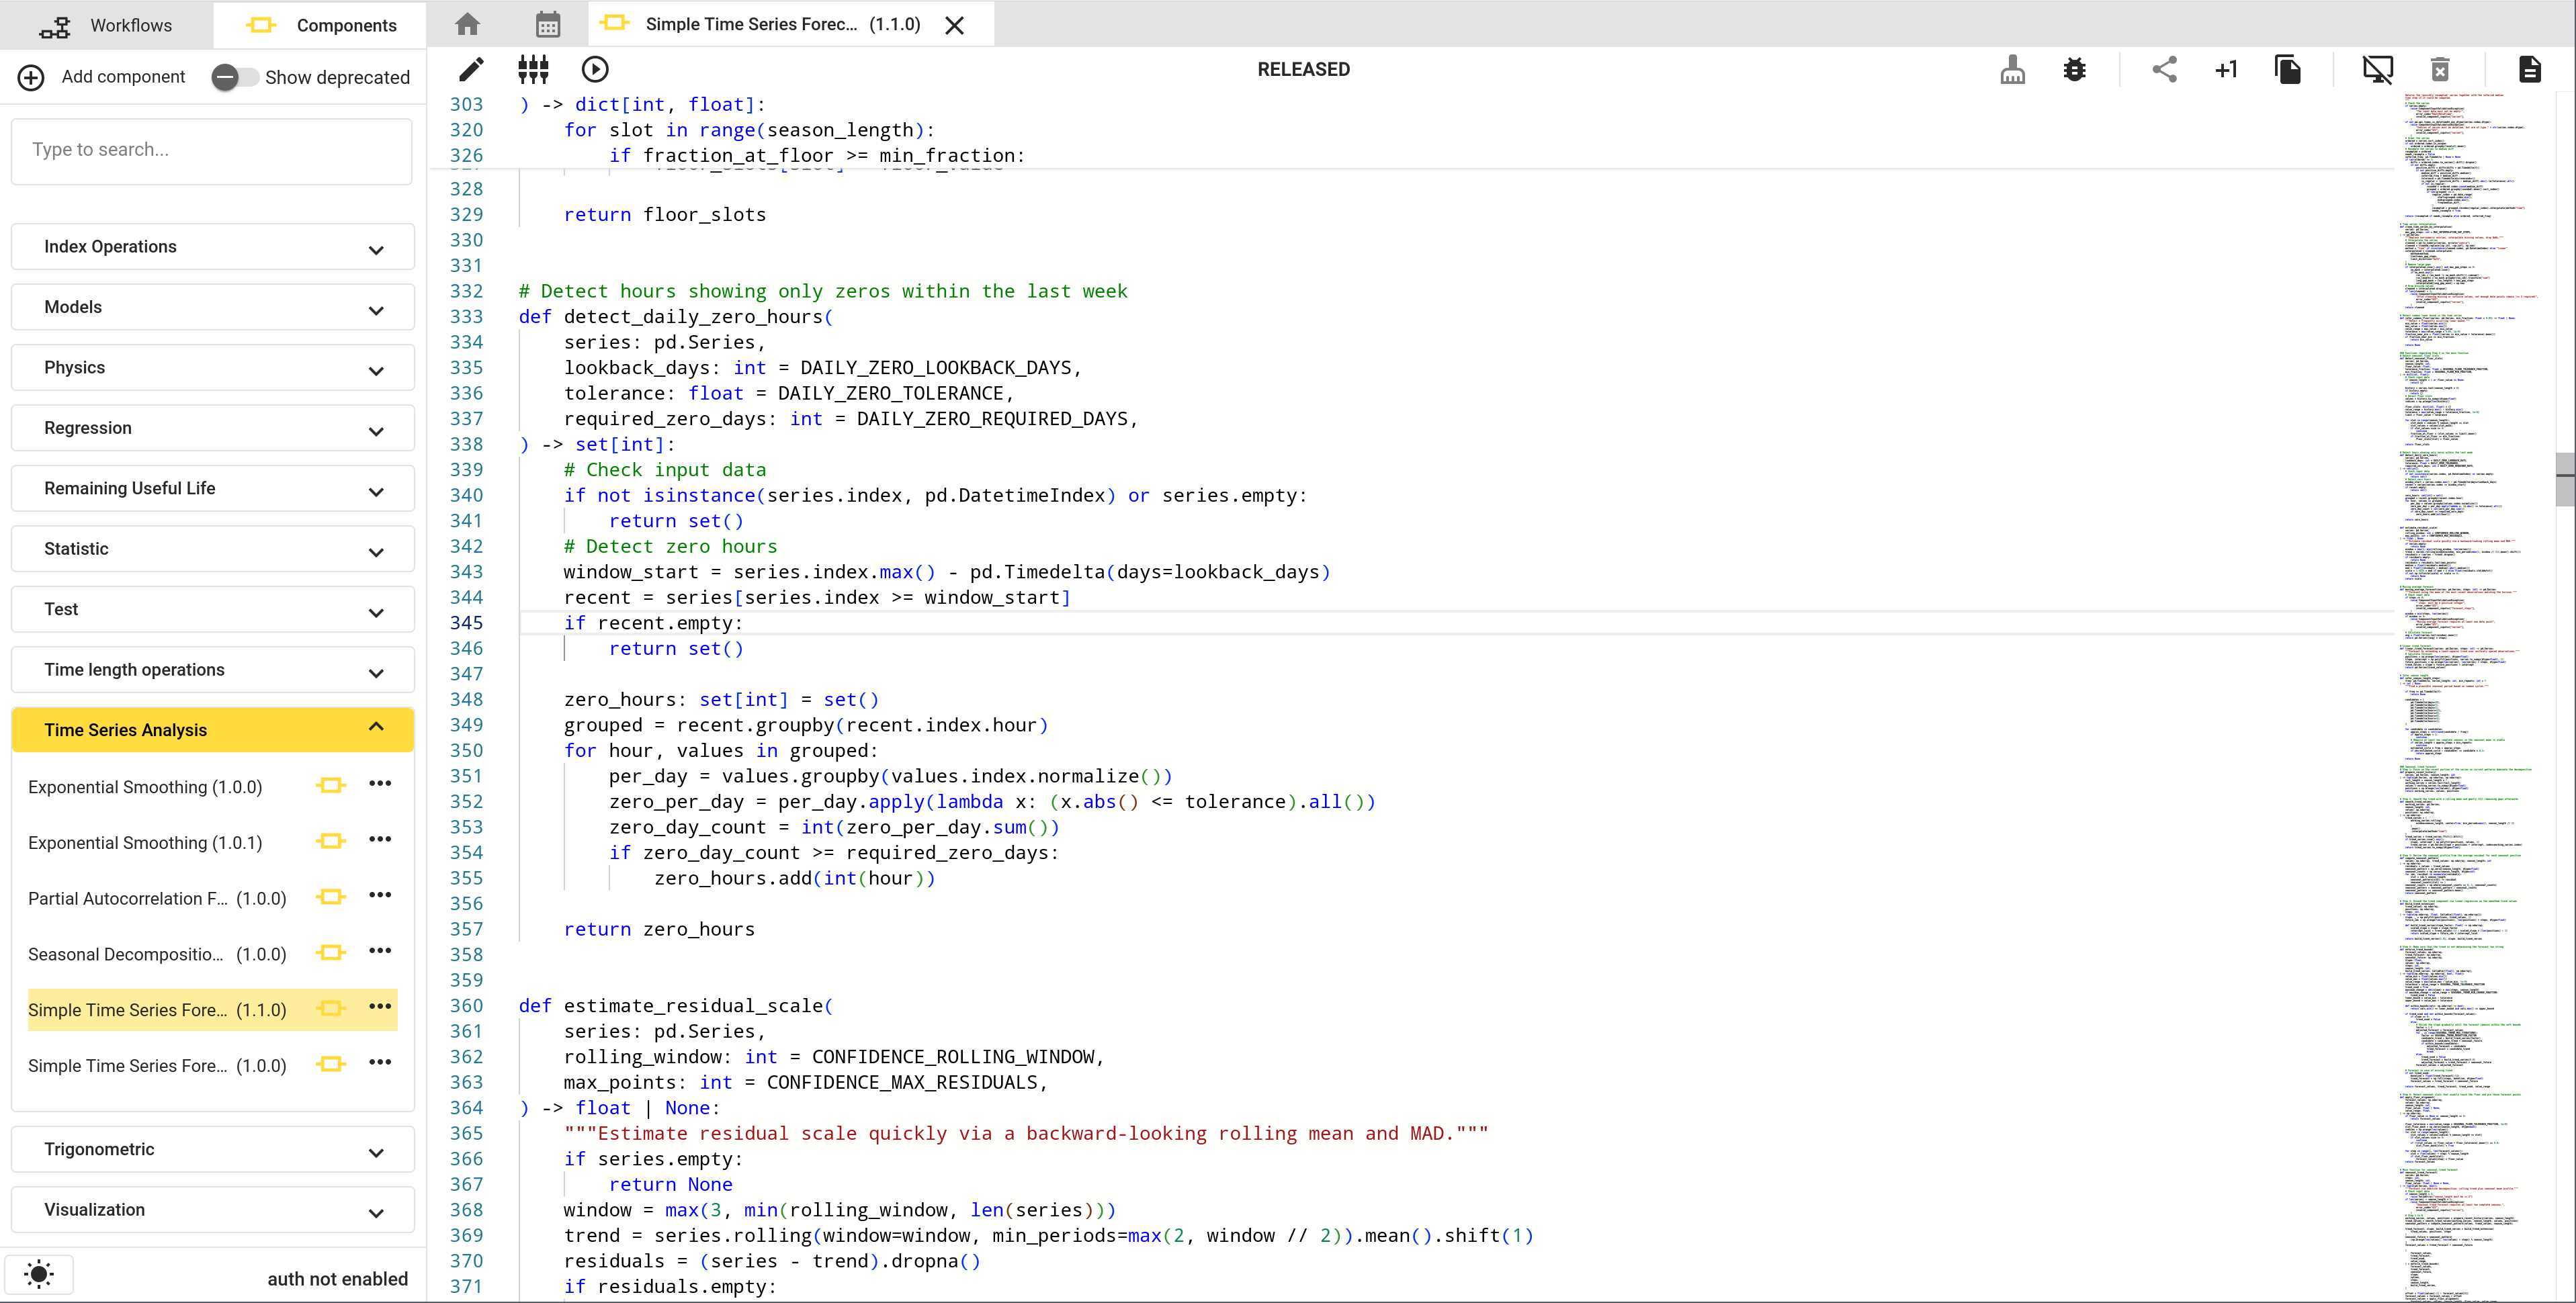Open Simple Time Series Fore... (1.0.0) component

(157, 1066)
